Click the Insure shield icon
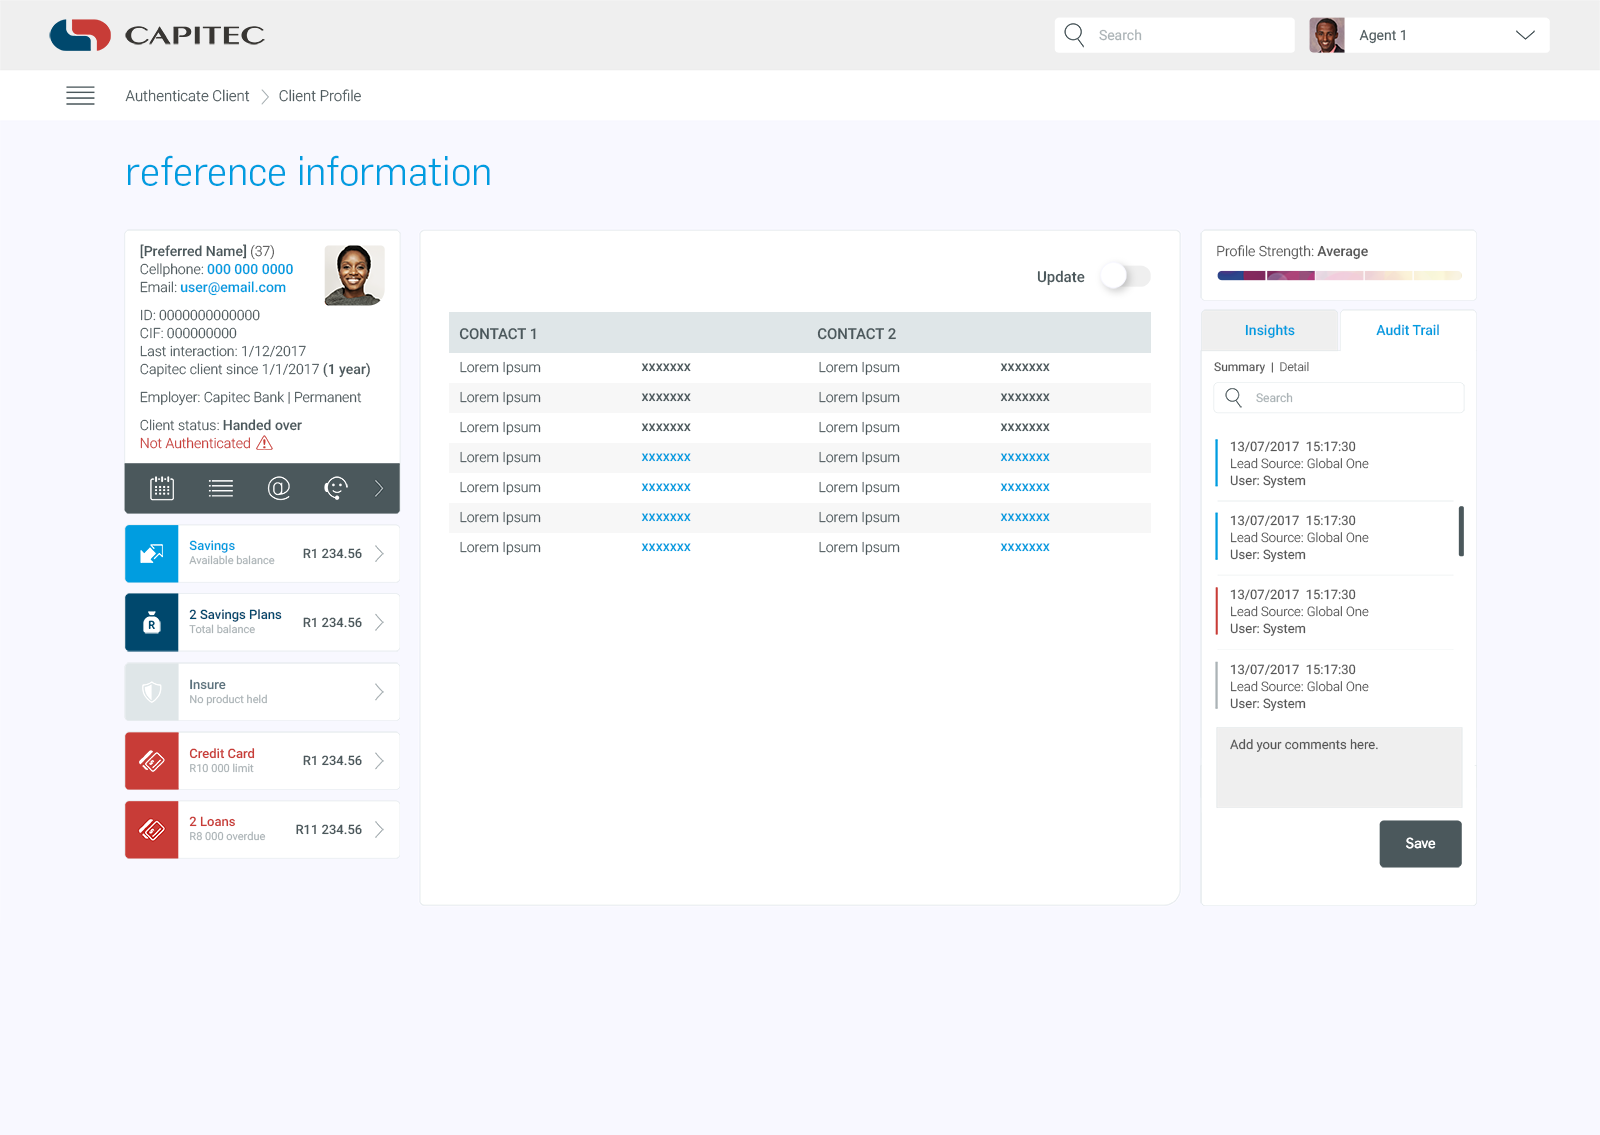1600x1135 pixels. pyautogui.click(x=152, y=692)
